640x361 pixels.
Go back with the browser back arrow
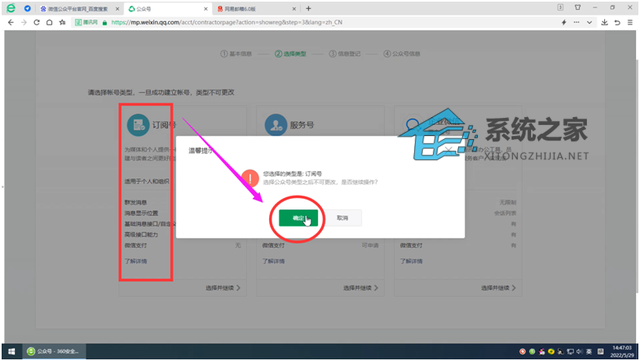[x=11, y=22]
